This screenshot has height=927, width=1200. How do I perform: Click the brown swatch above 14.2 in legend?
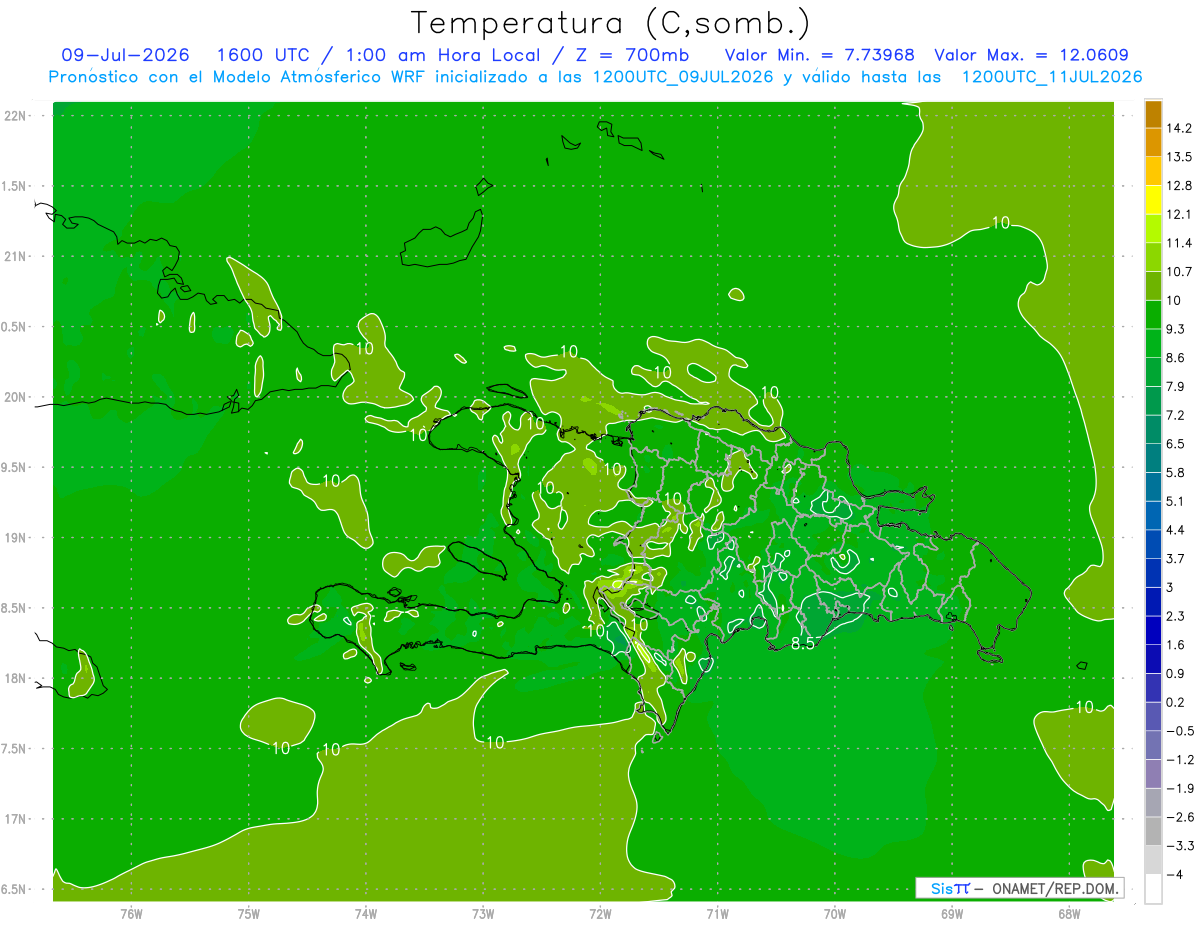(x=1153, y=114)
